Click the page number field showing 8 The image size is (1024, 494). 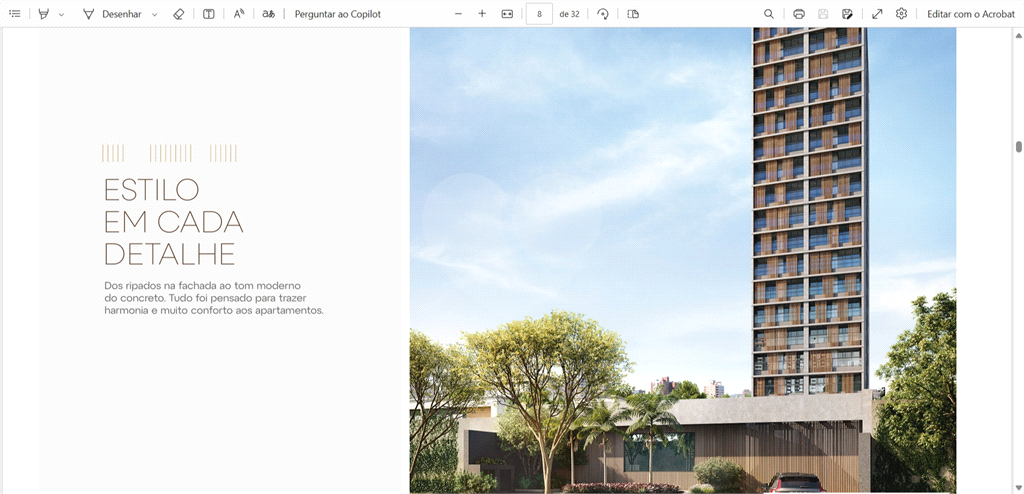pos(539,14)
